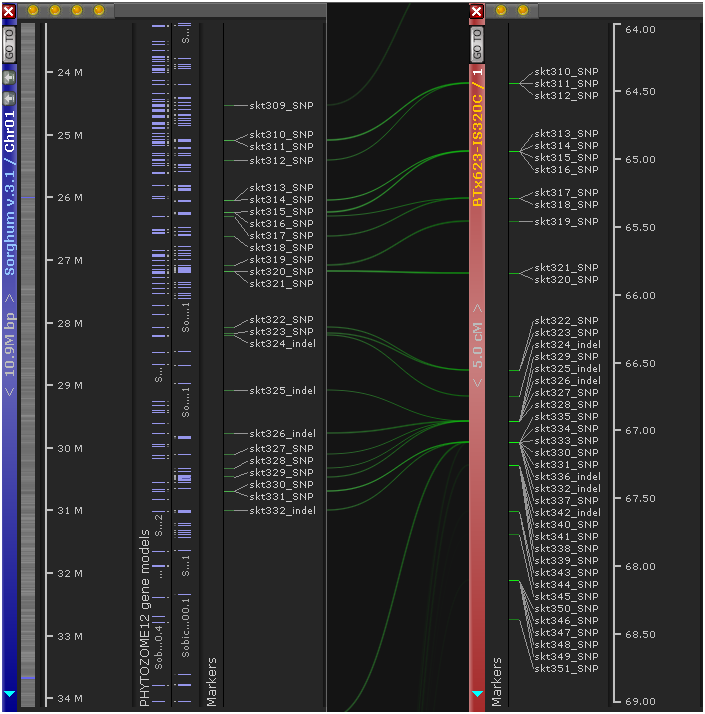Click the 10.9M bp zoom label

click(10, 345)
